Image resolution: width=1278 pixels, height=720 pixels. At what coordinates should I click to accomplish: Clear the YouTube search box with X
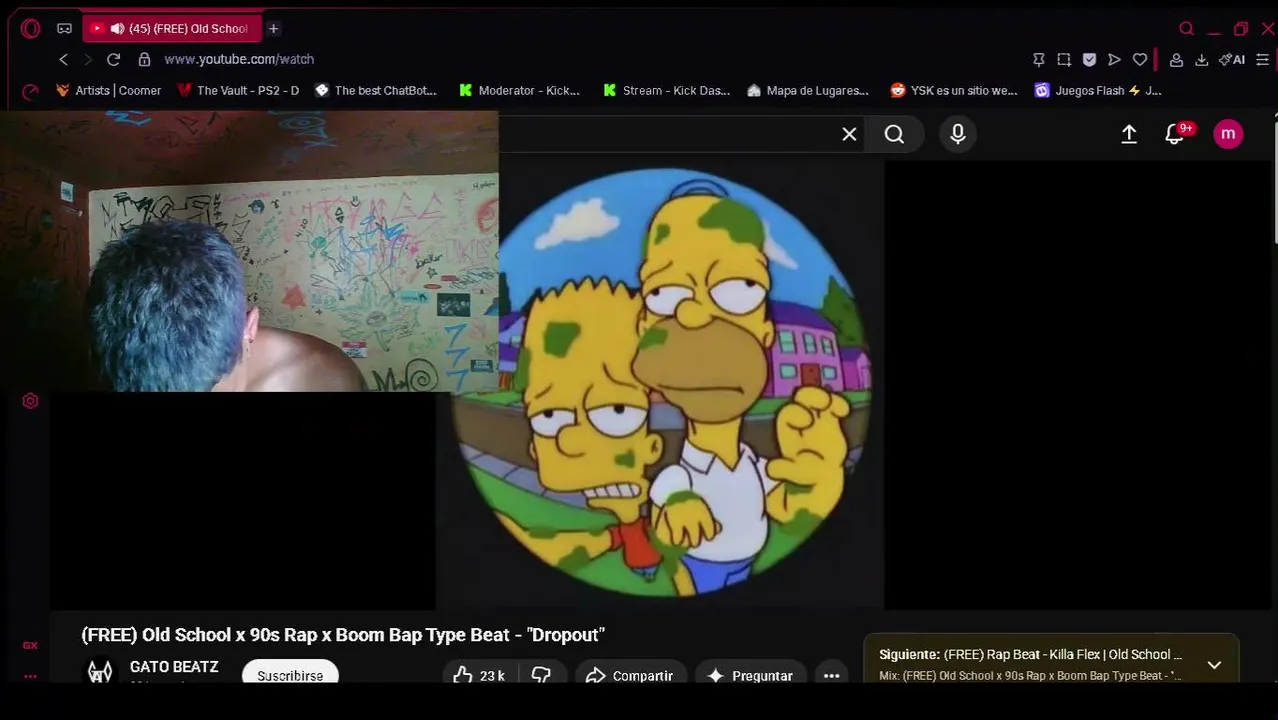tap(849, 134)
